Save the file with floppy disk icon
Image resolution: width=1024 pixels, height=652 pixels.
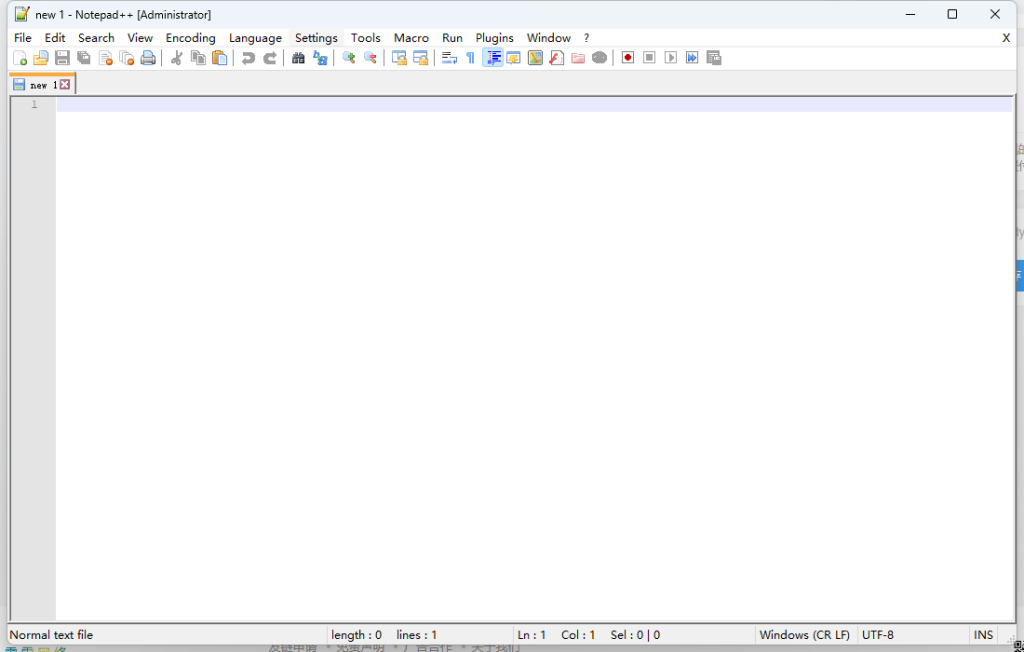click(62, 58)
